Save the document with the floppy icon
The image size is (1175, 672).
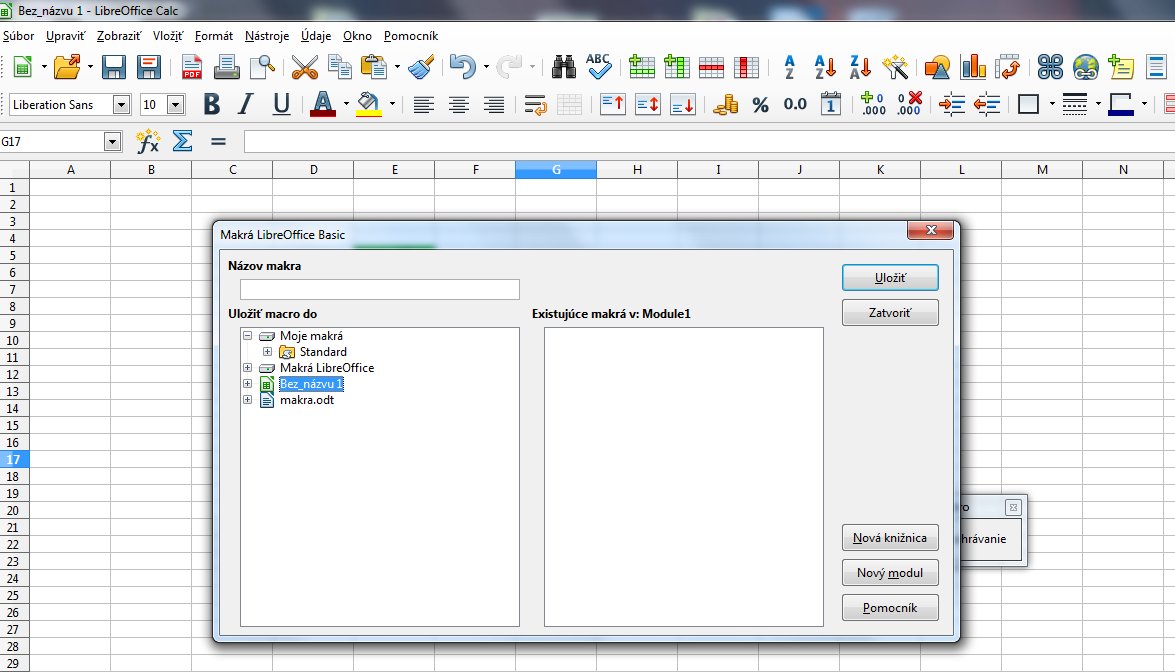point(114,67)
